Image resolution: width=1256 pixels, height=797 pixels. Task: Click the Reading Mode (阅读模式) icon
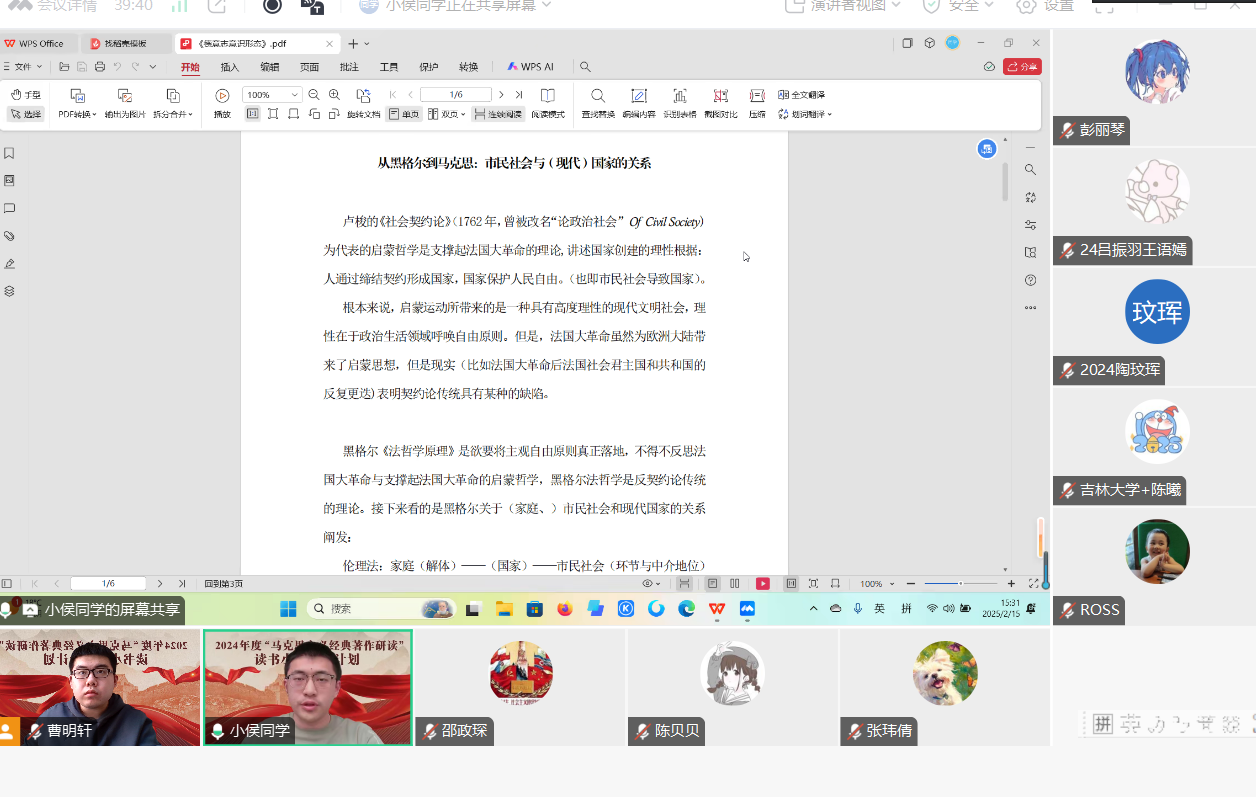coord(547,96)
